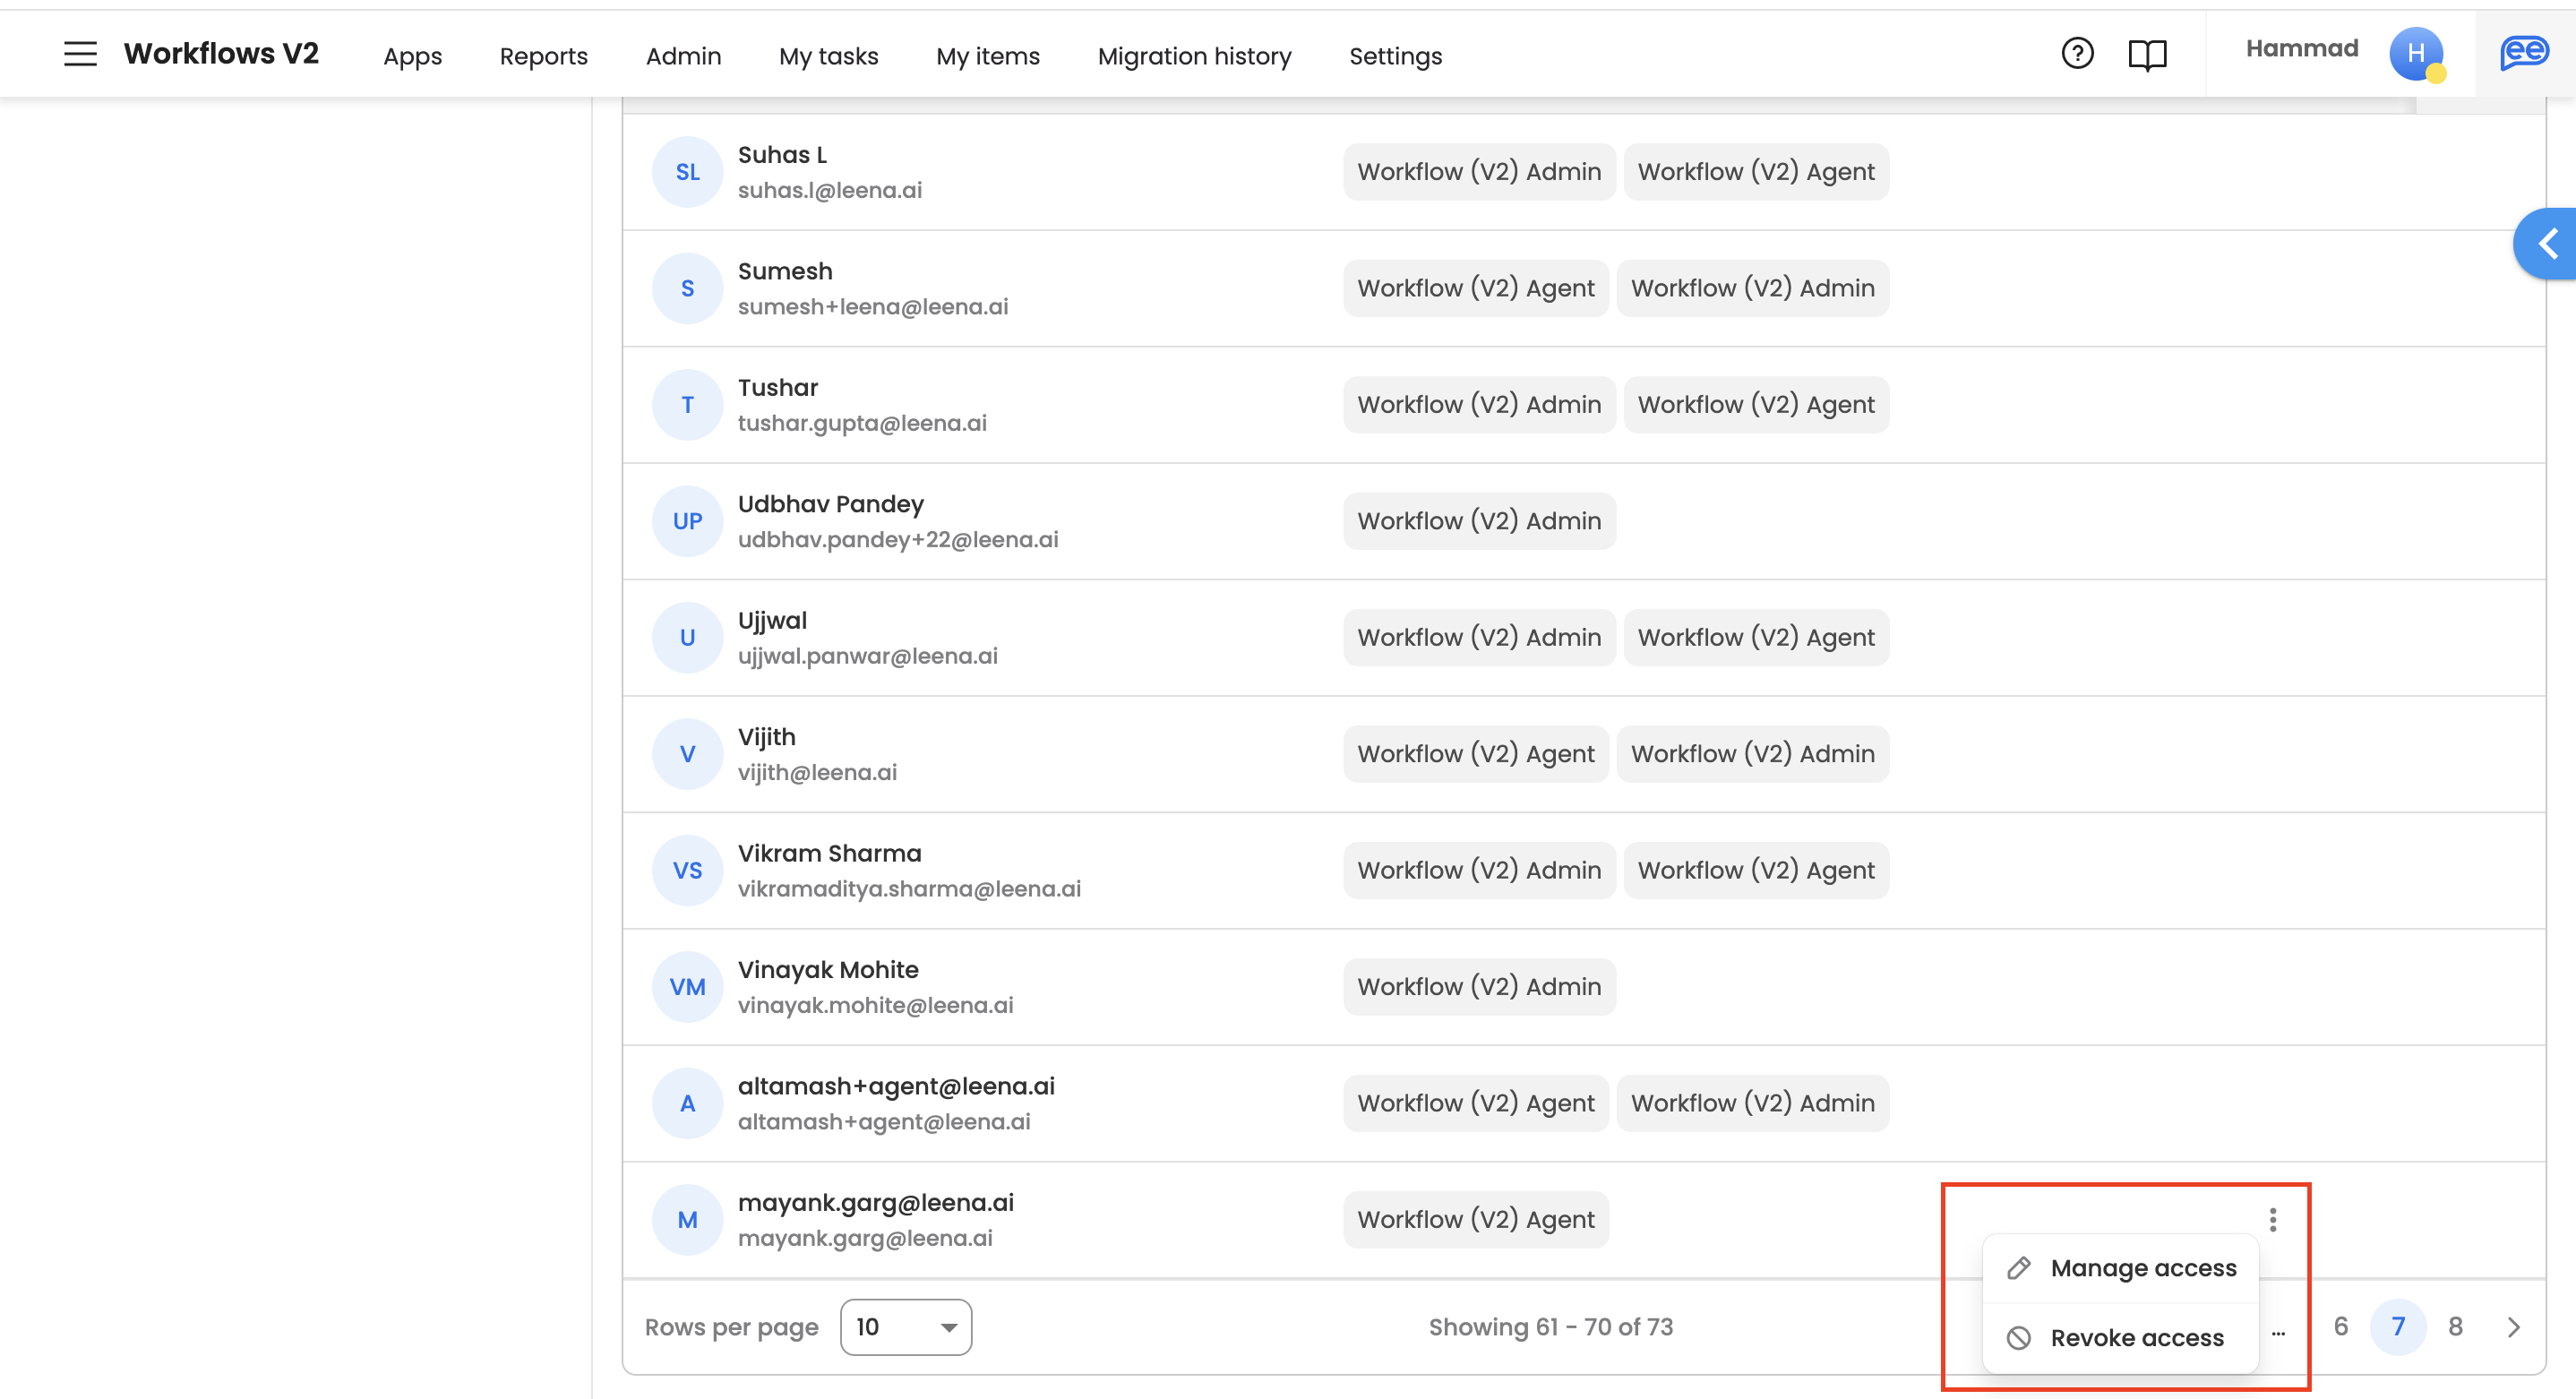Open My tasks in navigation
This screenshot has height=1399, width=2576.
(x=828, y=56)
